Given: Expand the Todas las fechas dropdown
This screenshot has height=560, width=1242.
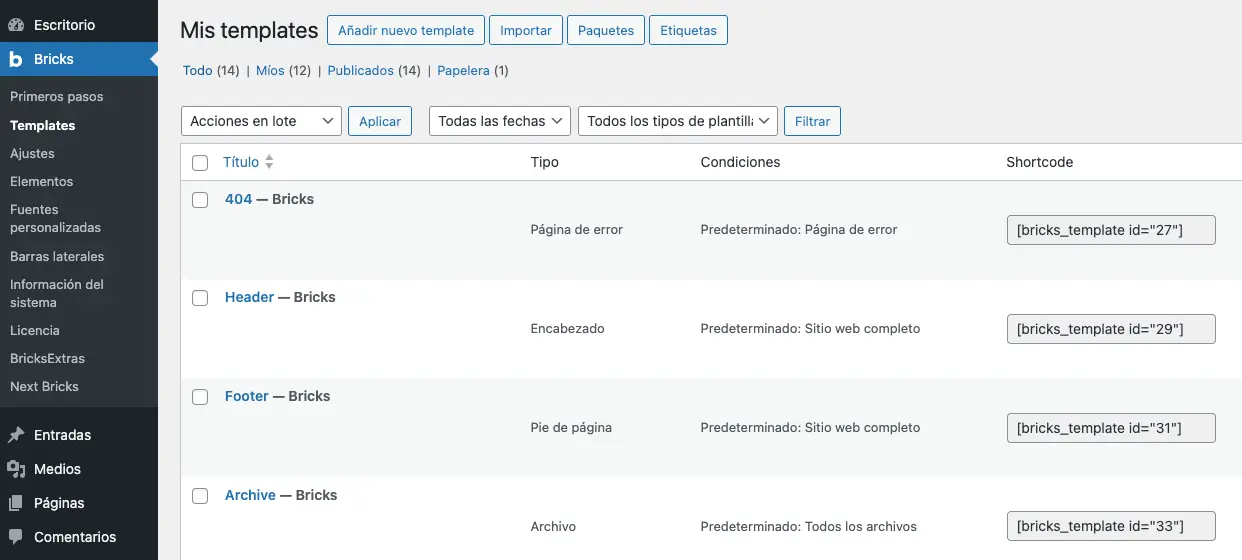Looking at the screenshot, I should pyautogui.click(x=499, y=121).
